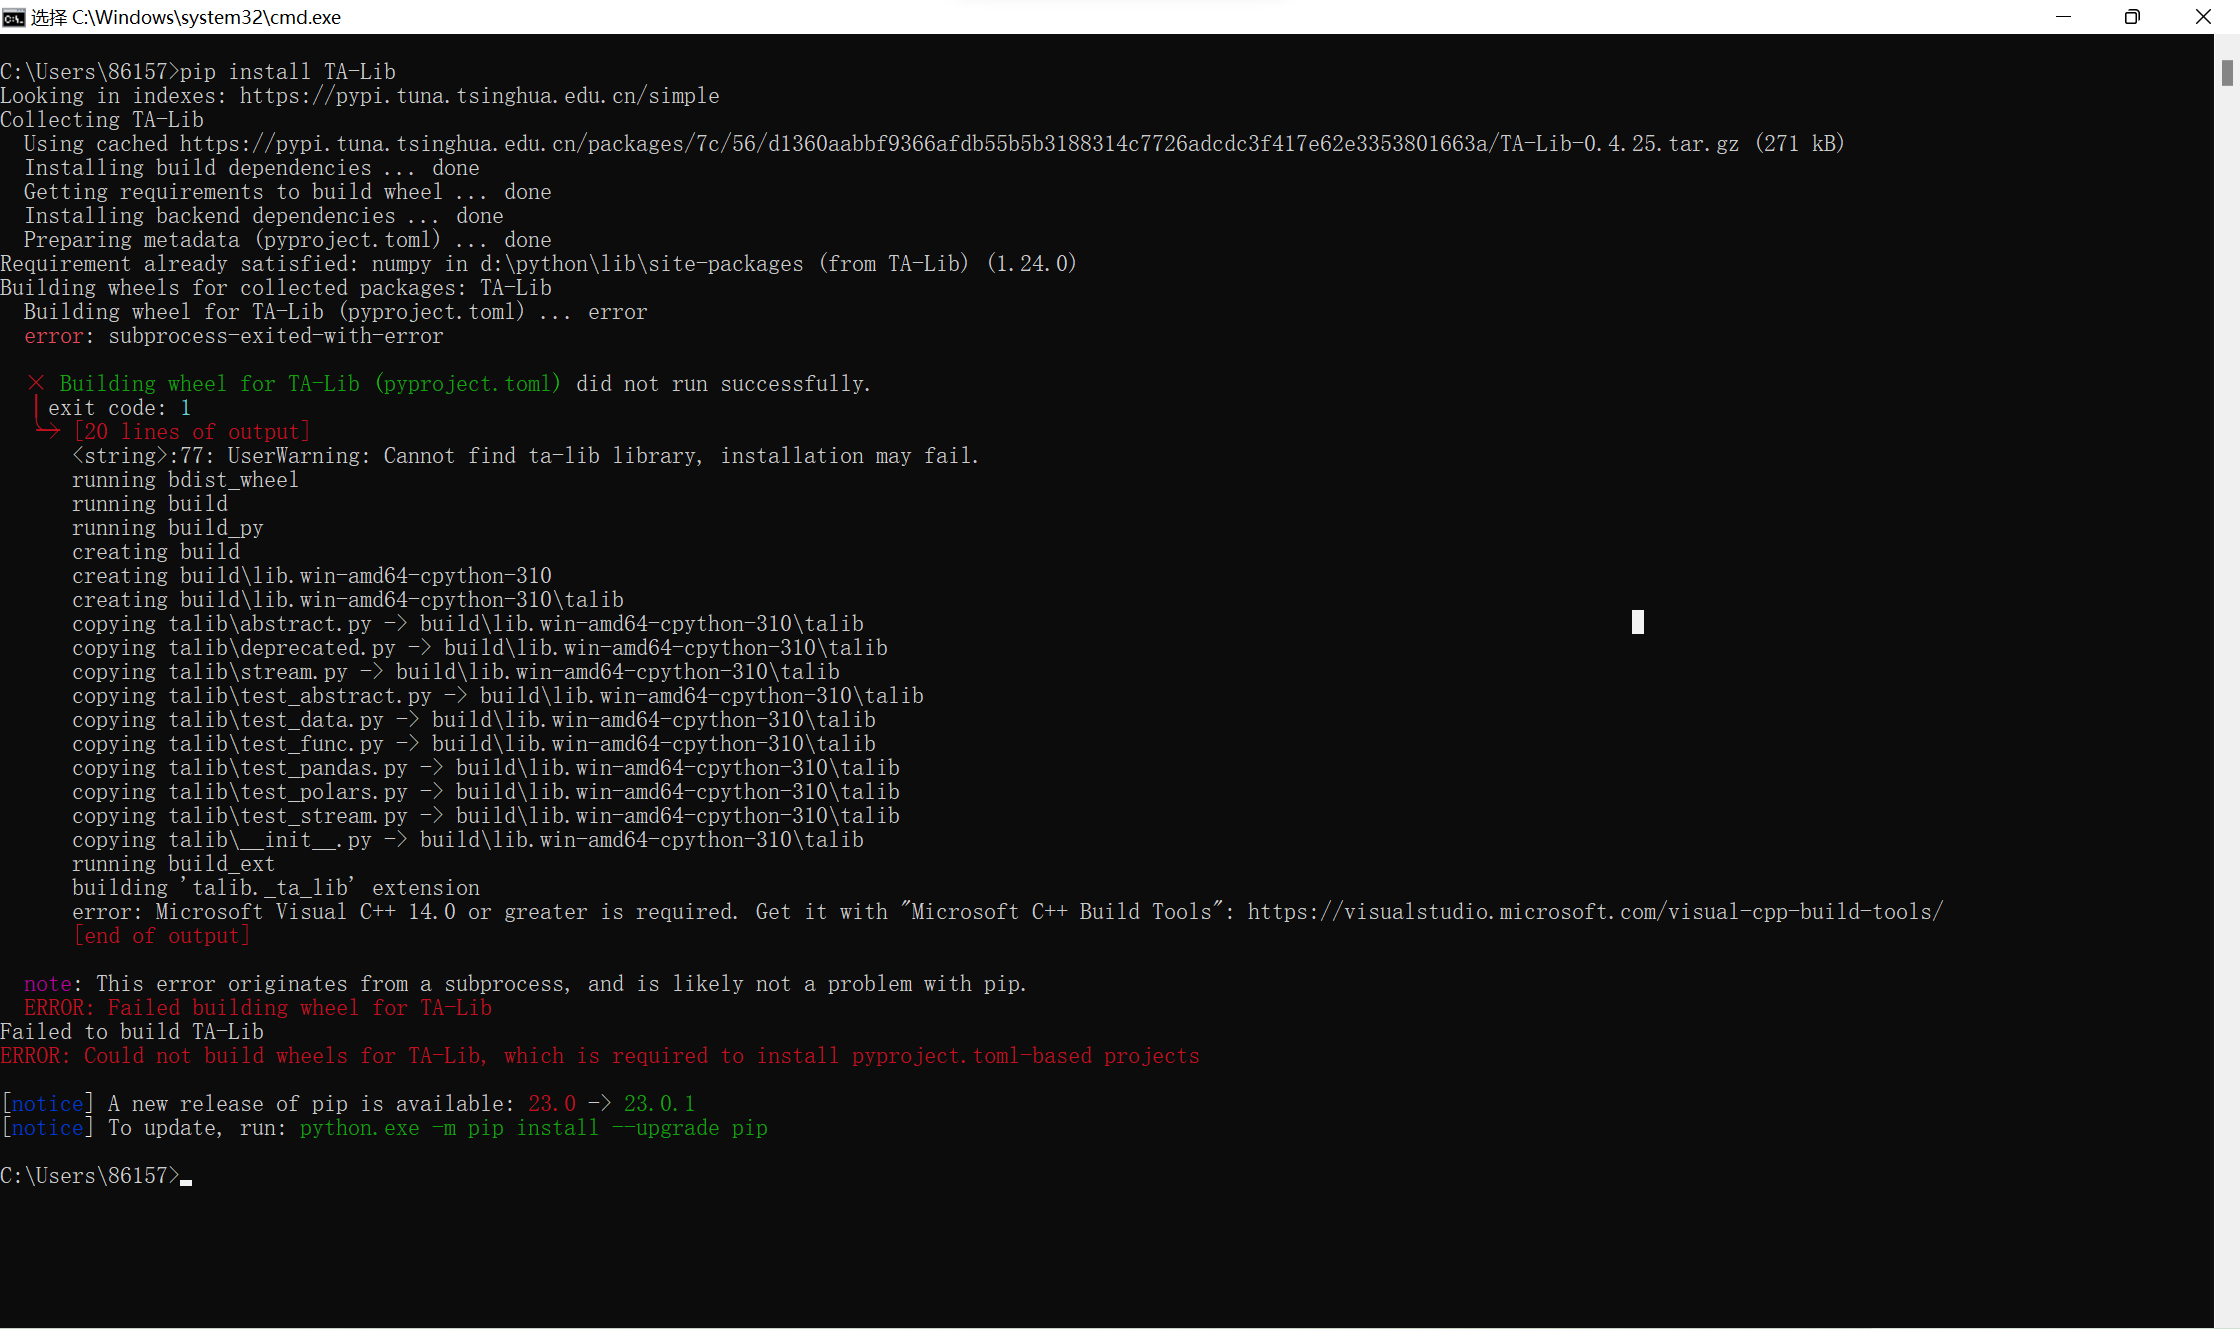Click the red X failure mark
The image size is (2240, 1329).
click(x=36, y=383)
